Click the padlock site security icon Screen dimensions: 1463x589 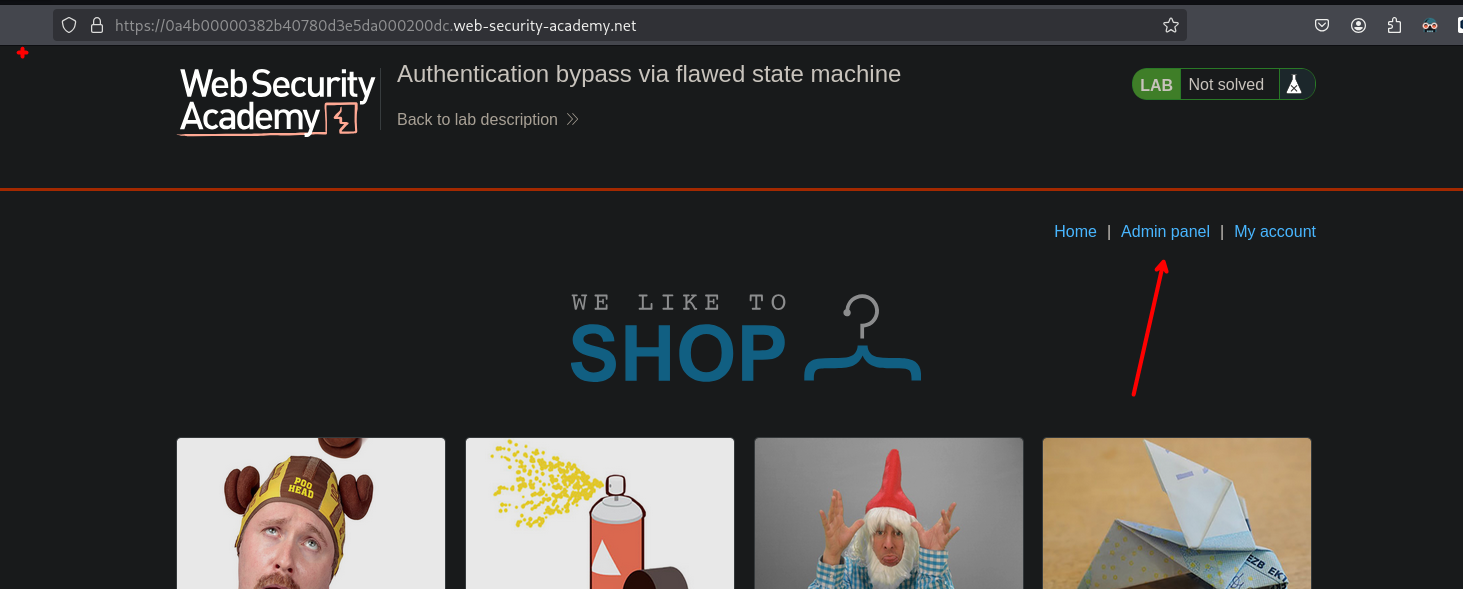(x=97, y=26)
